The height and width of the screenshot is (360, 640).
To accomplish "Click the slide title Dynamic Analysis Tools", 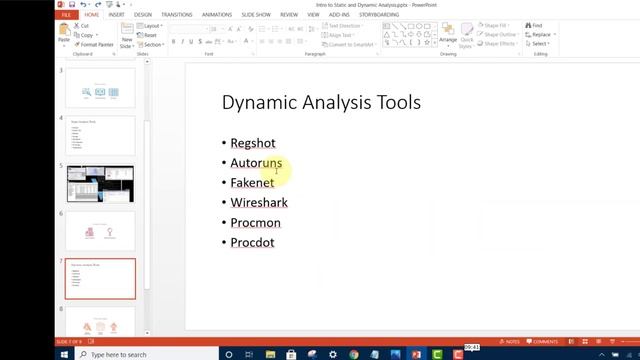I will point(321,102).
